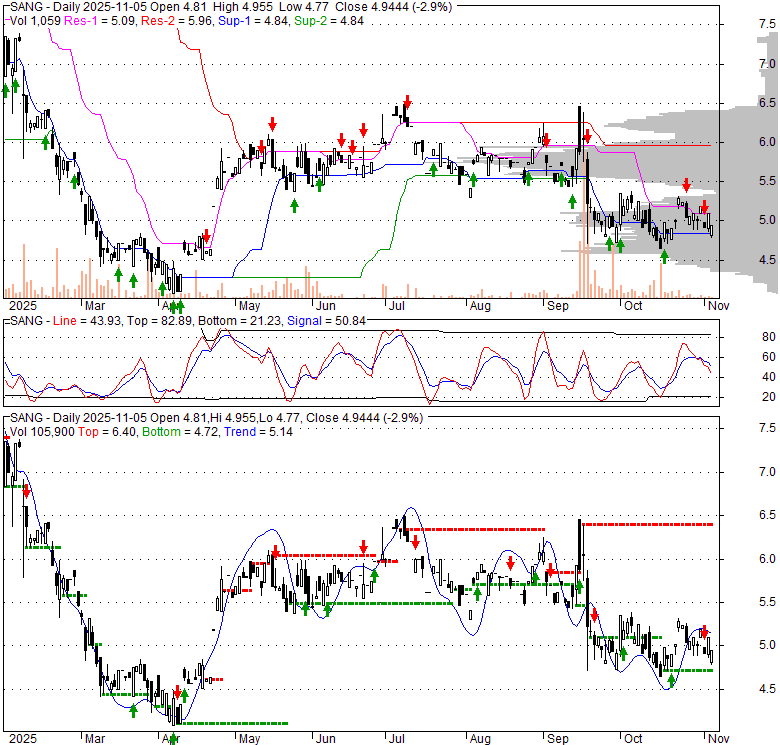
Task: Select the Oct label on bottom chart time axis
Action: pyautogui.click(x=633, y=739)
